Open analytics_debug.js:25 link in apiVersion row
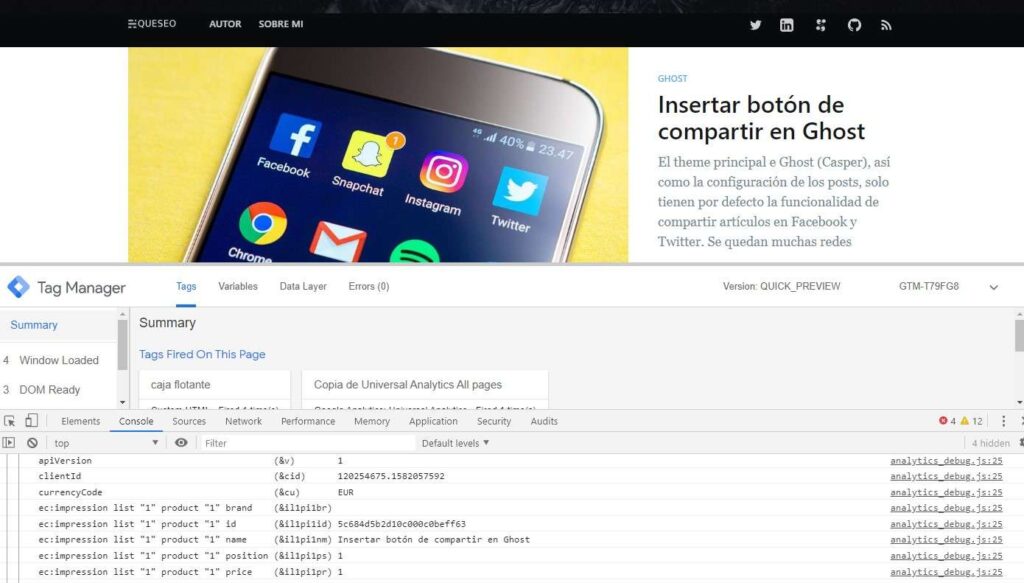Viewport: 1024px width, 583px height. (x=946, y=461)
